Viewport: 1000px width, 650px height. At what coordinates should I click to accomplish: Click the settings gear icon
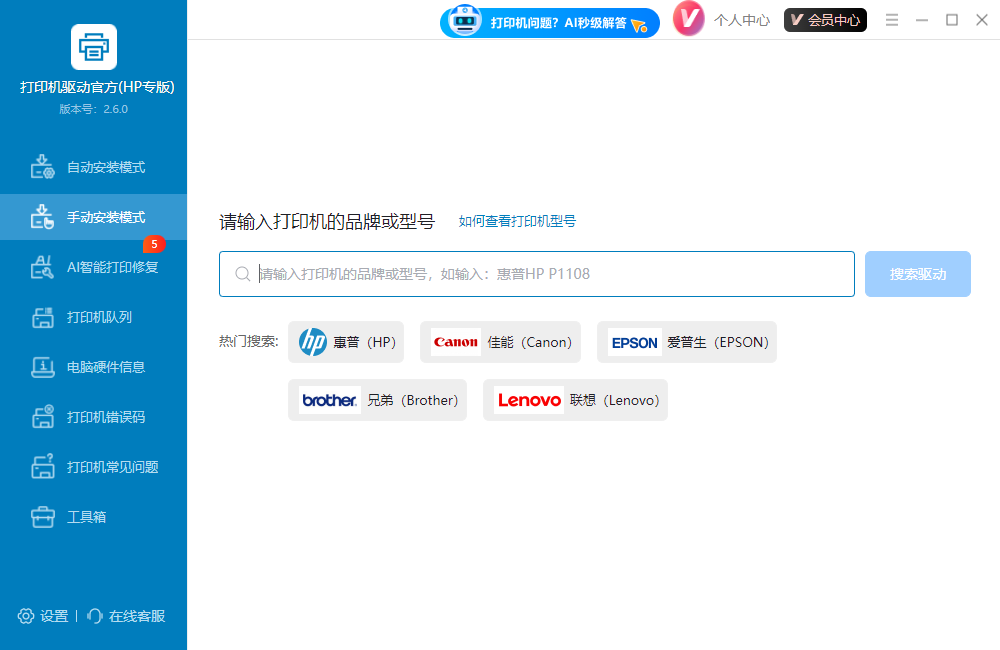[26, 616]
